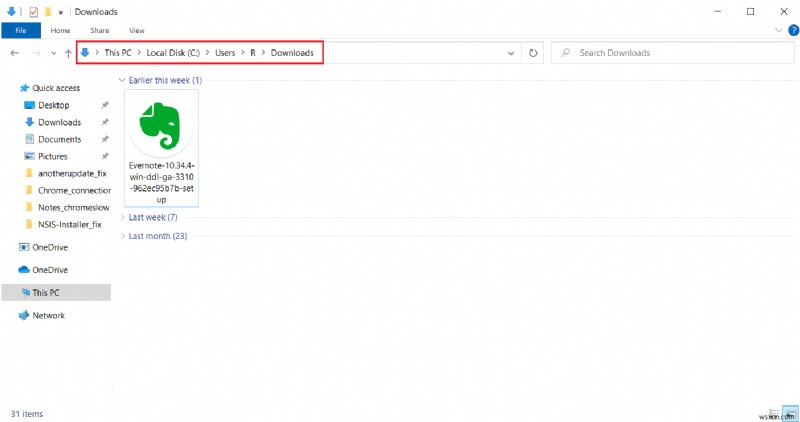
Task: Minimize the Downloads window
Action: coord(717,12)
